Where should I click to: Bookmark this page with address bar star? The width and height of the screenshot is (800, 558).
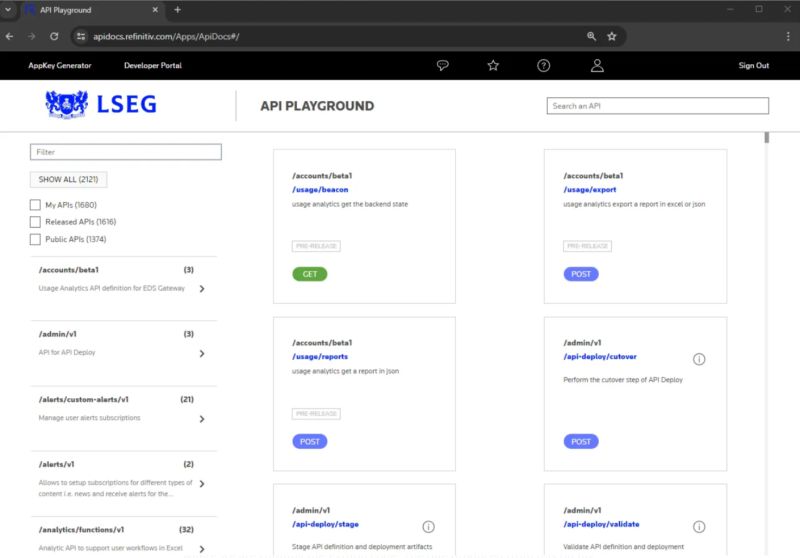click(612, 36)
